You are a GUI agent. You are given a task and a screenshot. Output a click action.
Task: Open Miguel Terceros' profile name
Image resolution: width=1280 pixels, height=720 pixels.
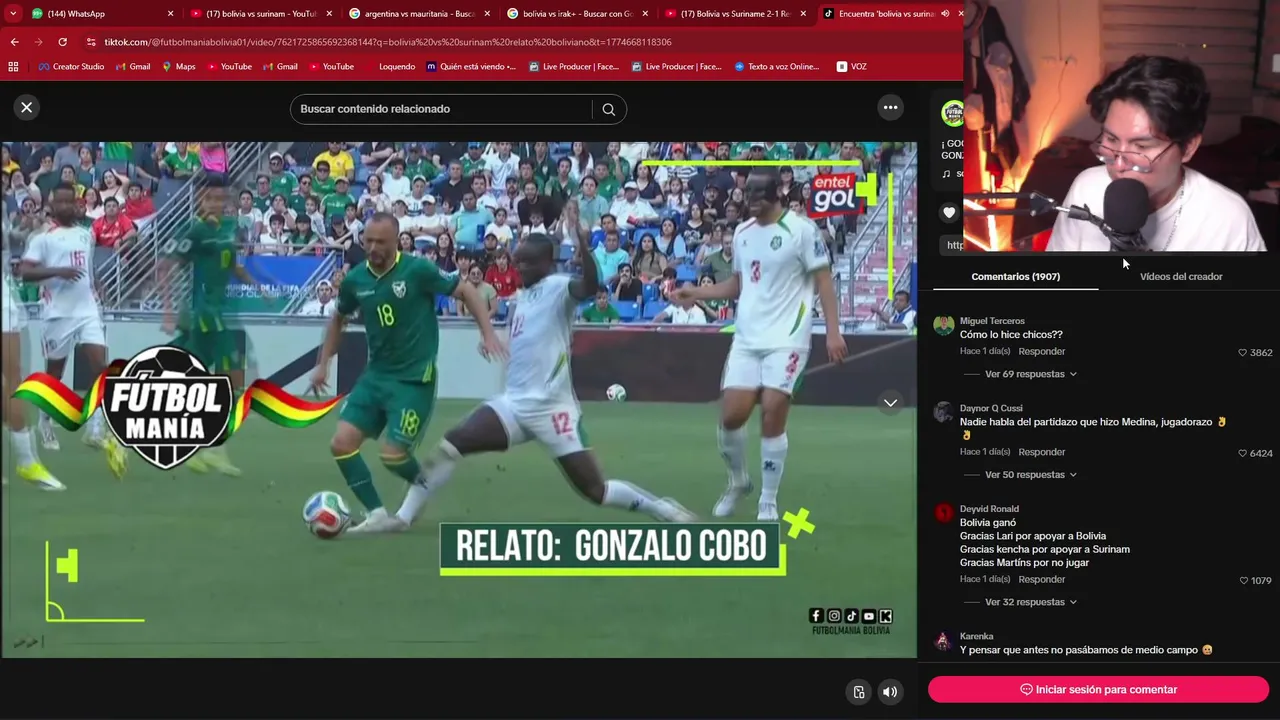pos(992,321)
